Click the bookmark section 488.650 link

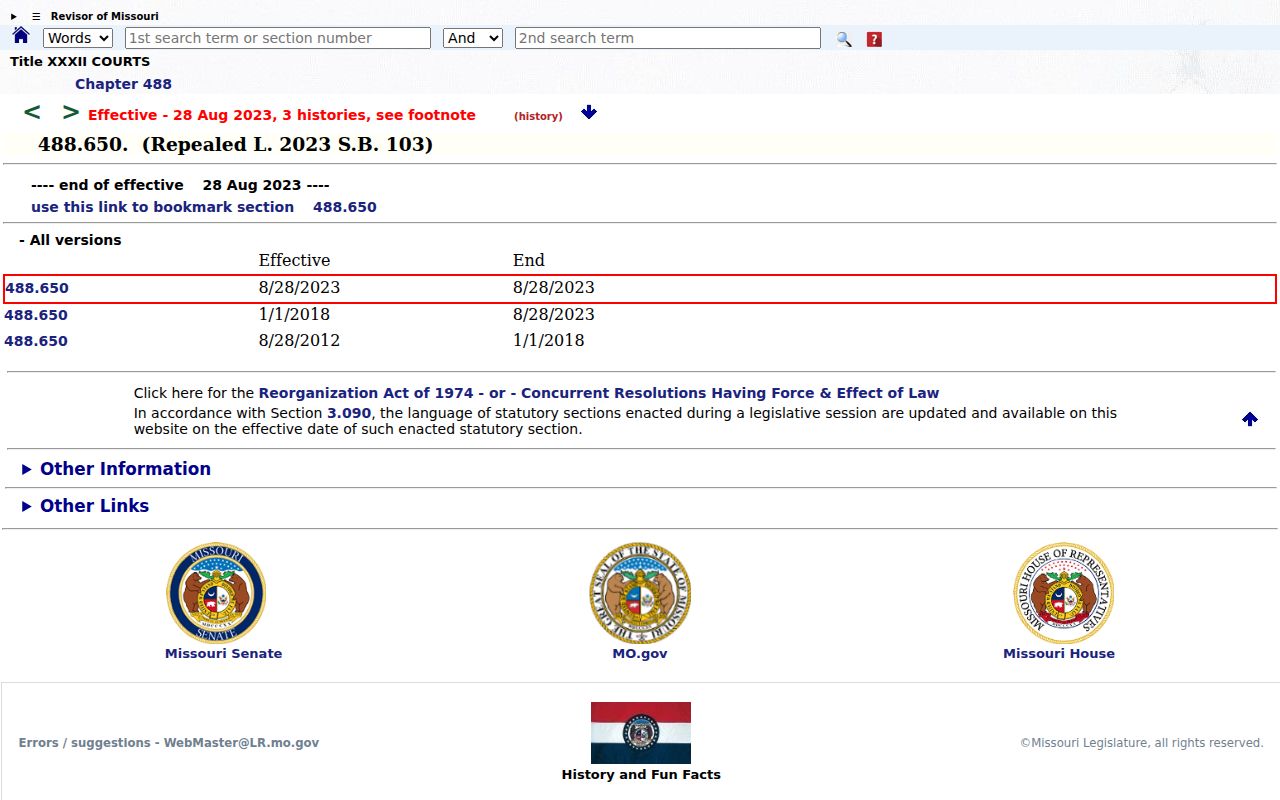[x=204, y=207]
